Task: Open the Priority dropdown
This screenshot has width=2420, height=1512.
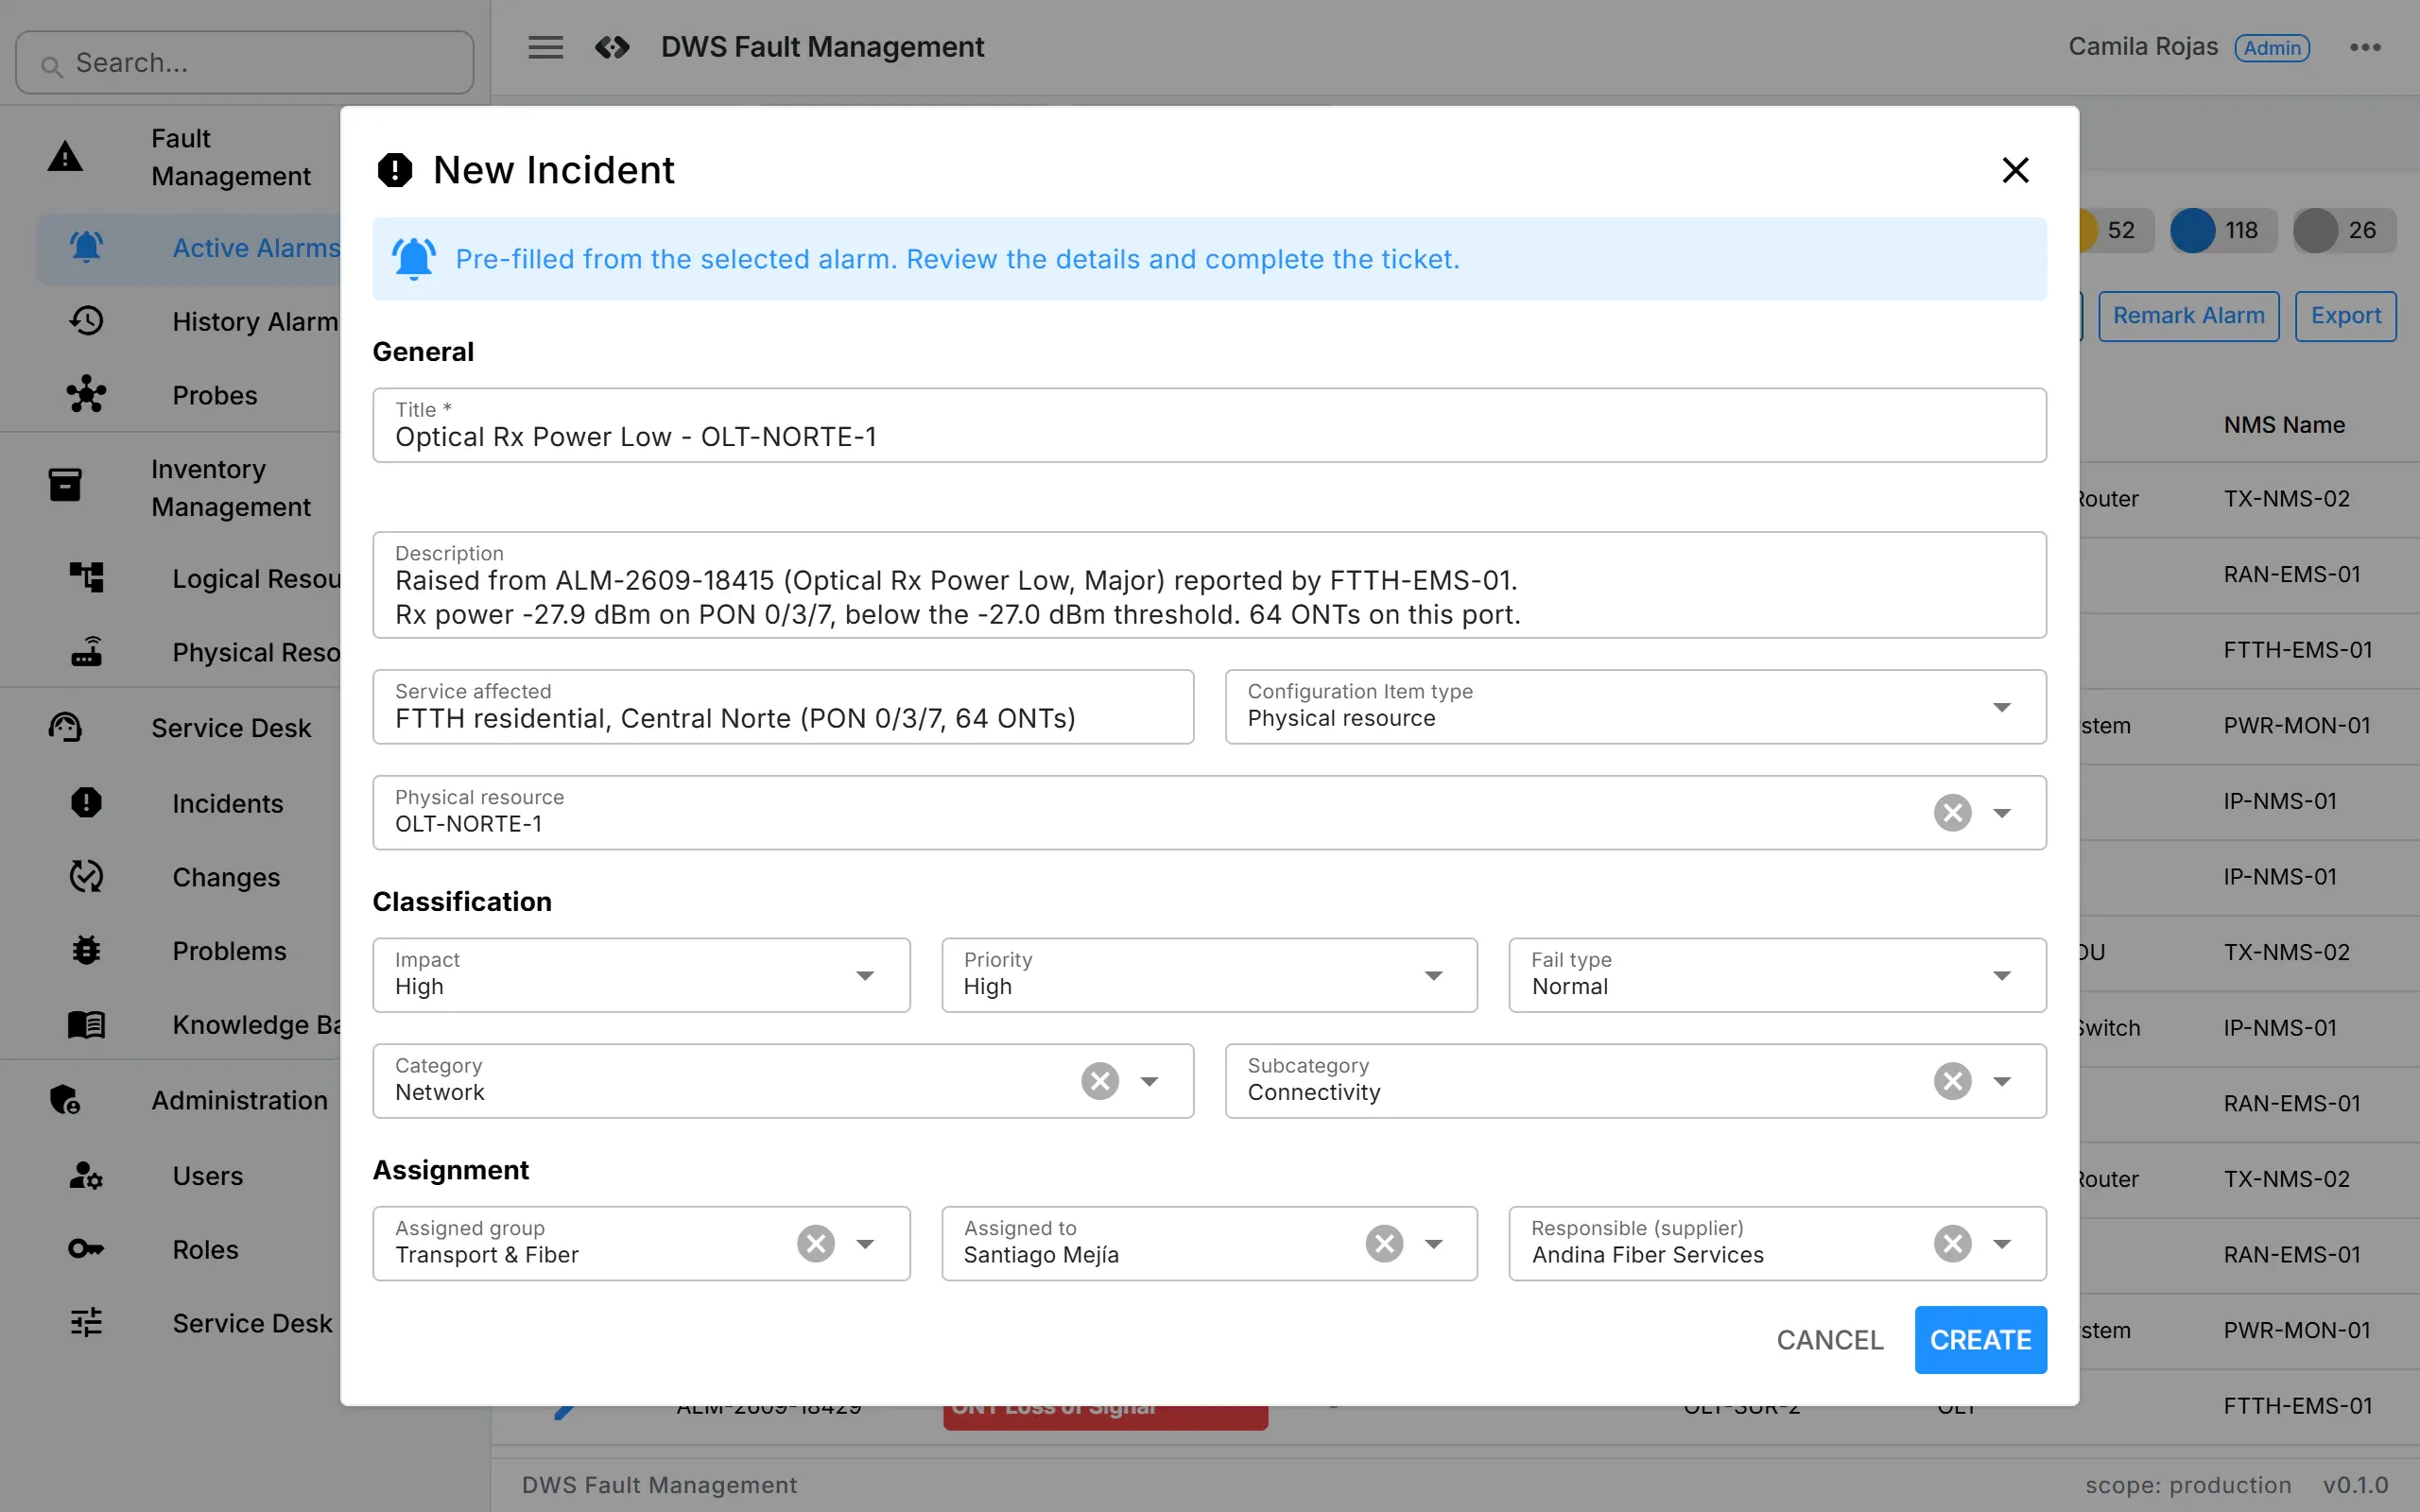Action: click(1209, 975)
